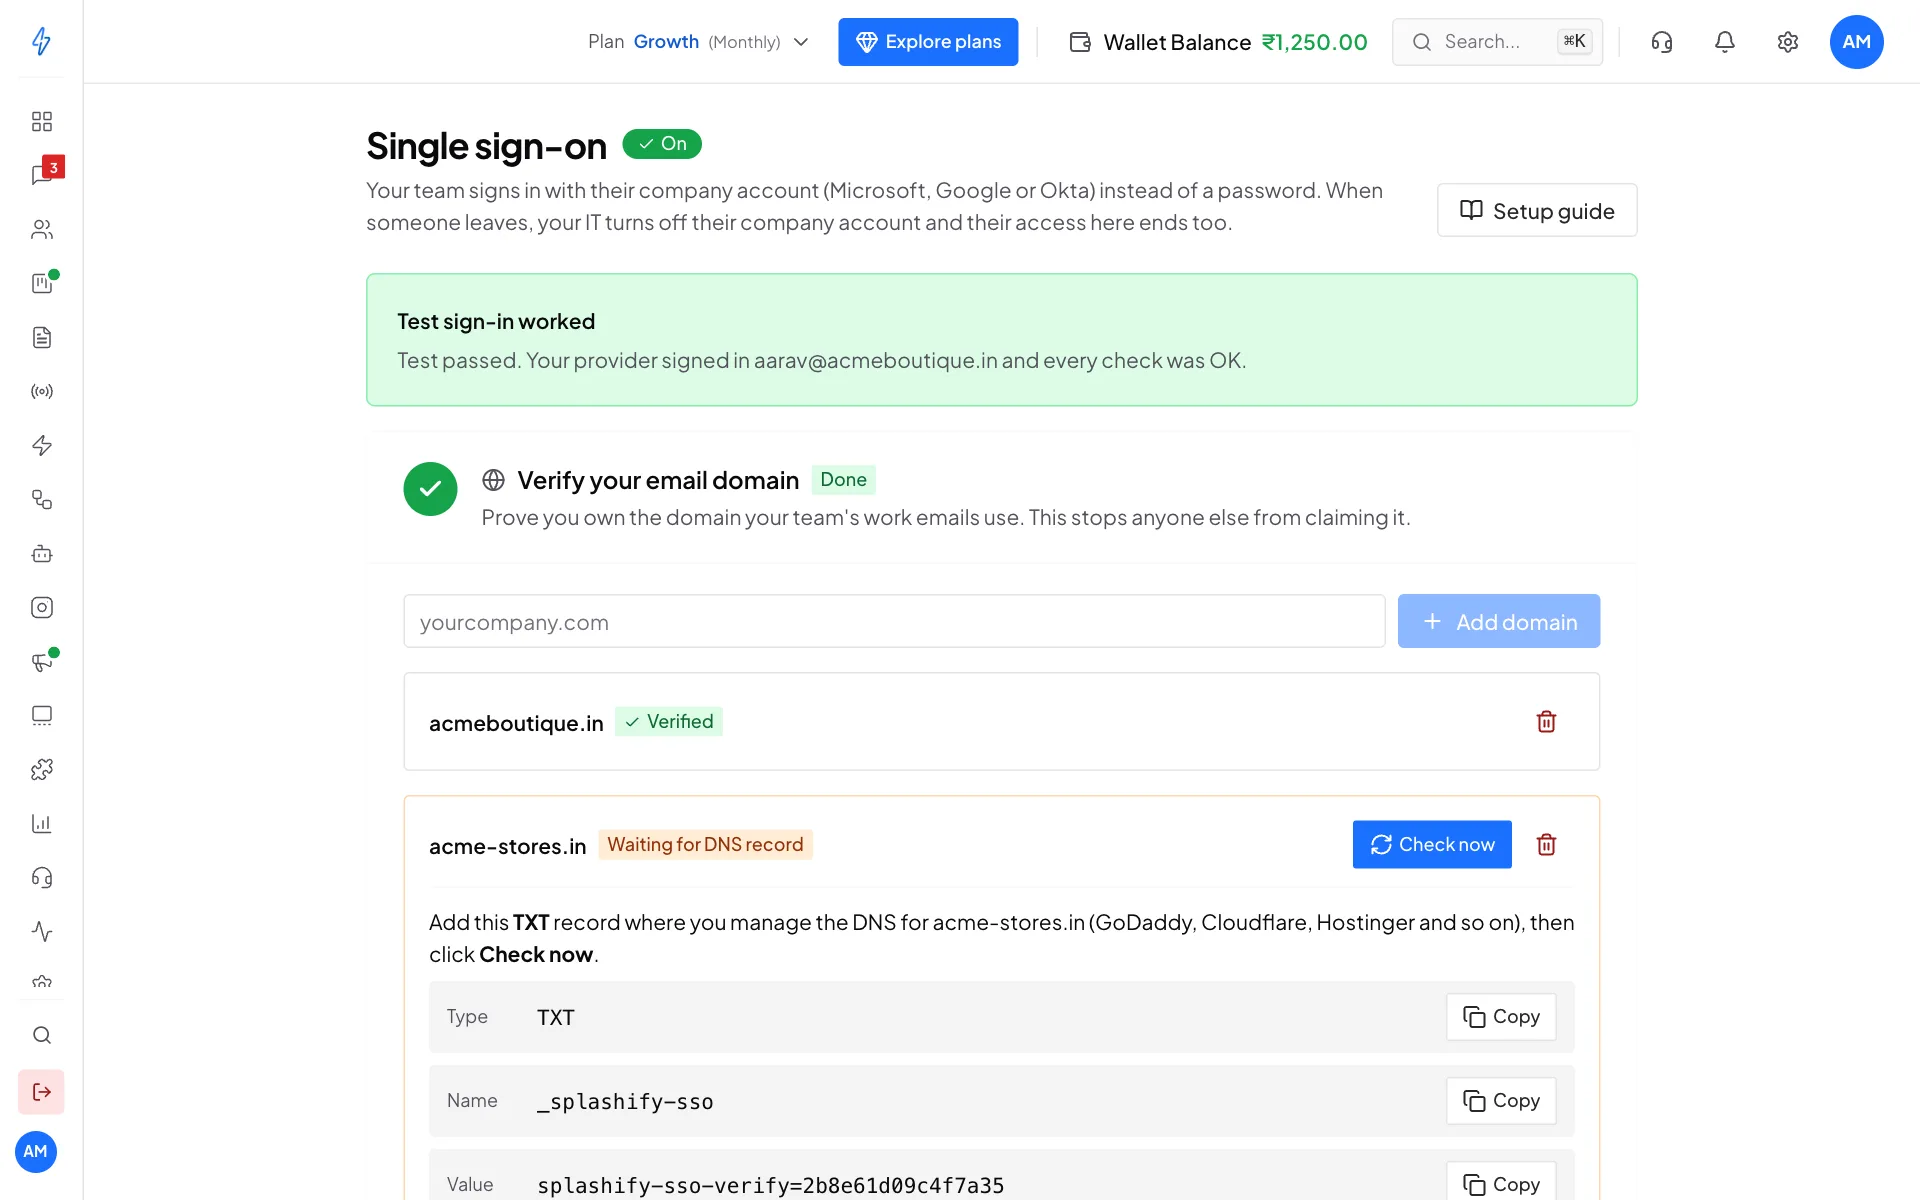The image size is (1920, 1200).
Task: Open notifications bell in top bar
Action: point(1725,42)
